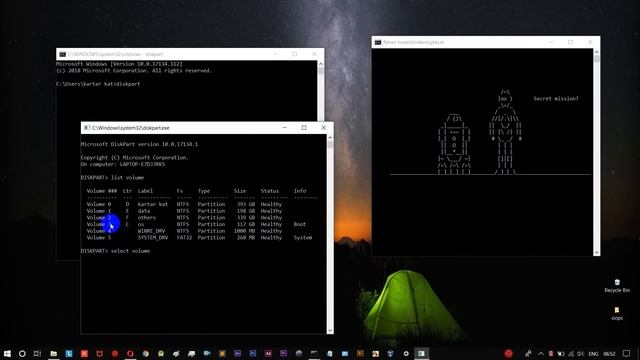Click the 'DISKPART> select volume' prompt line
The width and height of the screenshot is (640, 360).
point(116,251)
